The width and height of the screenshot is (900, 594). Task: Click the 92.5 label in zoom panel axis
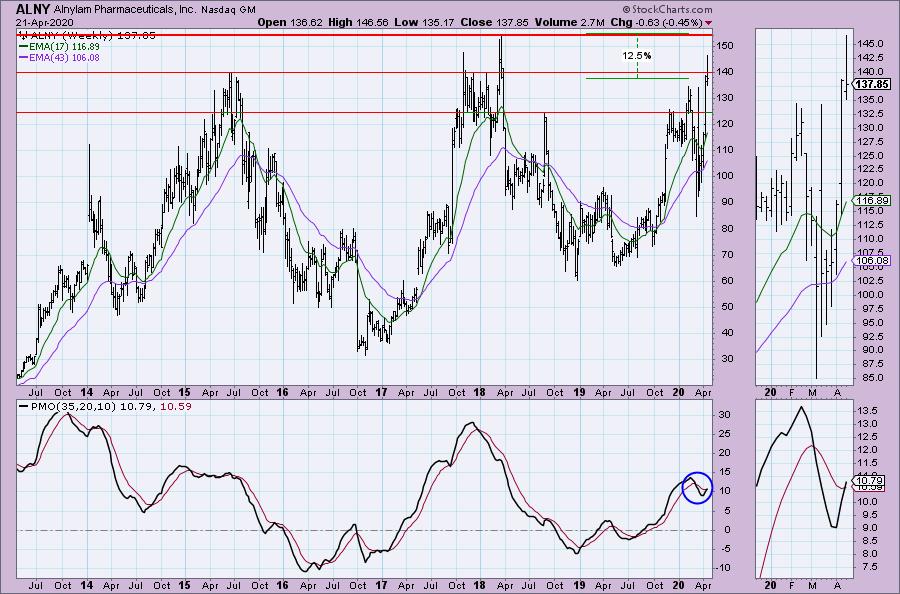click(873, 336)
